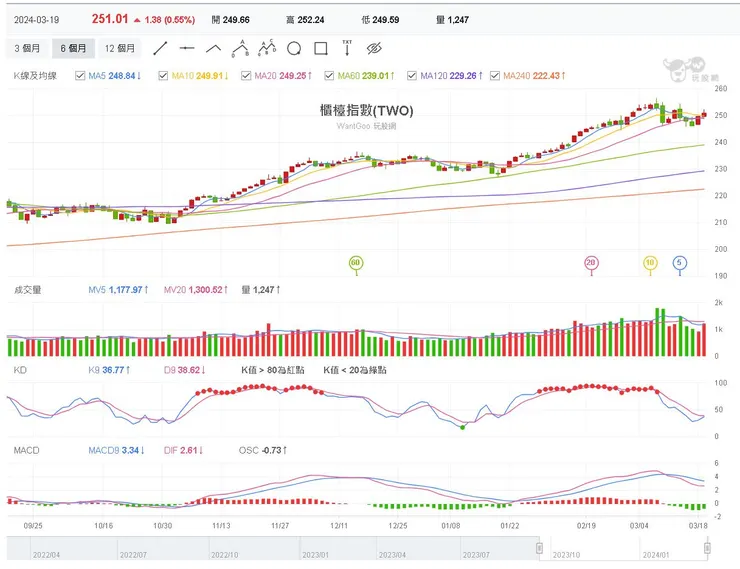Select the rectangle drawing tool
Image resolution: width=740 pixels, height=569 pixels.
321,48
